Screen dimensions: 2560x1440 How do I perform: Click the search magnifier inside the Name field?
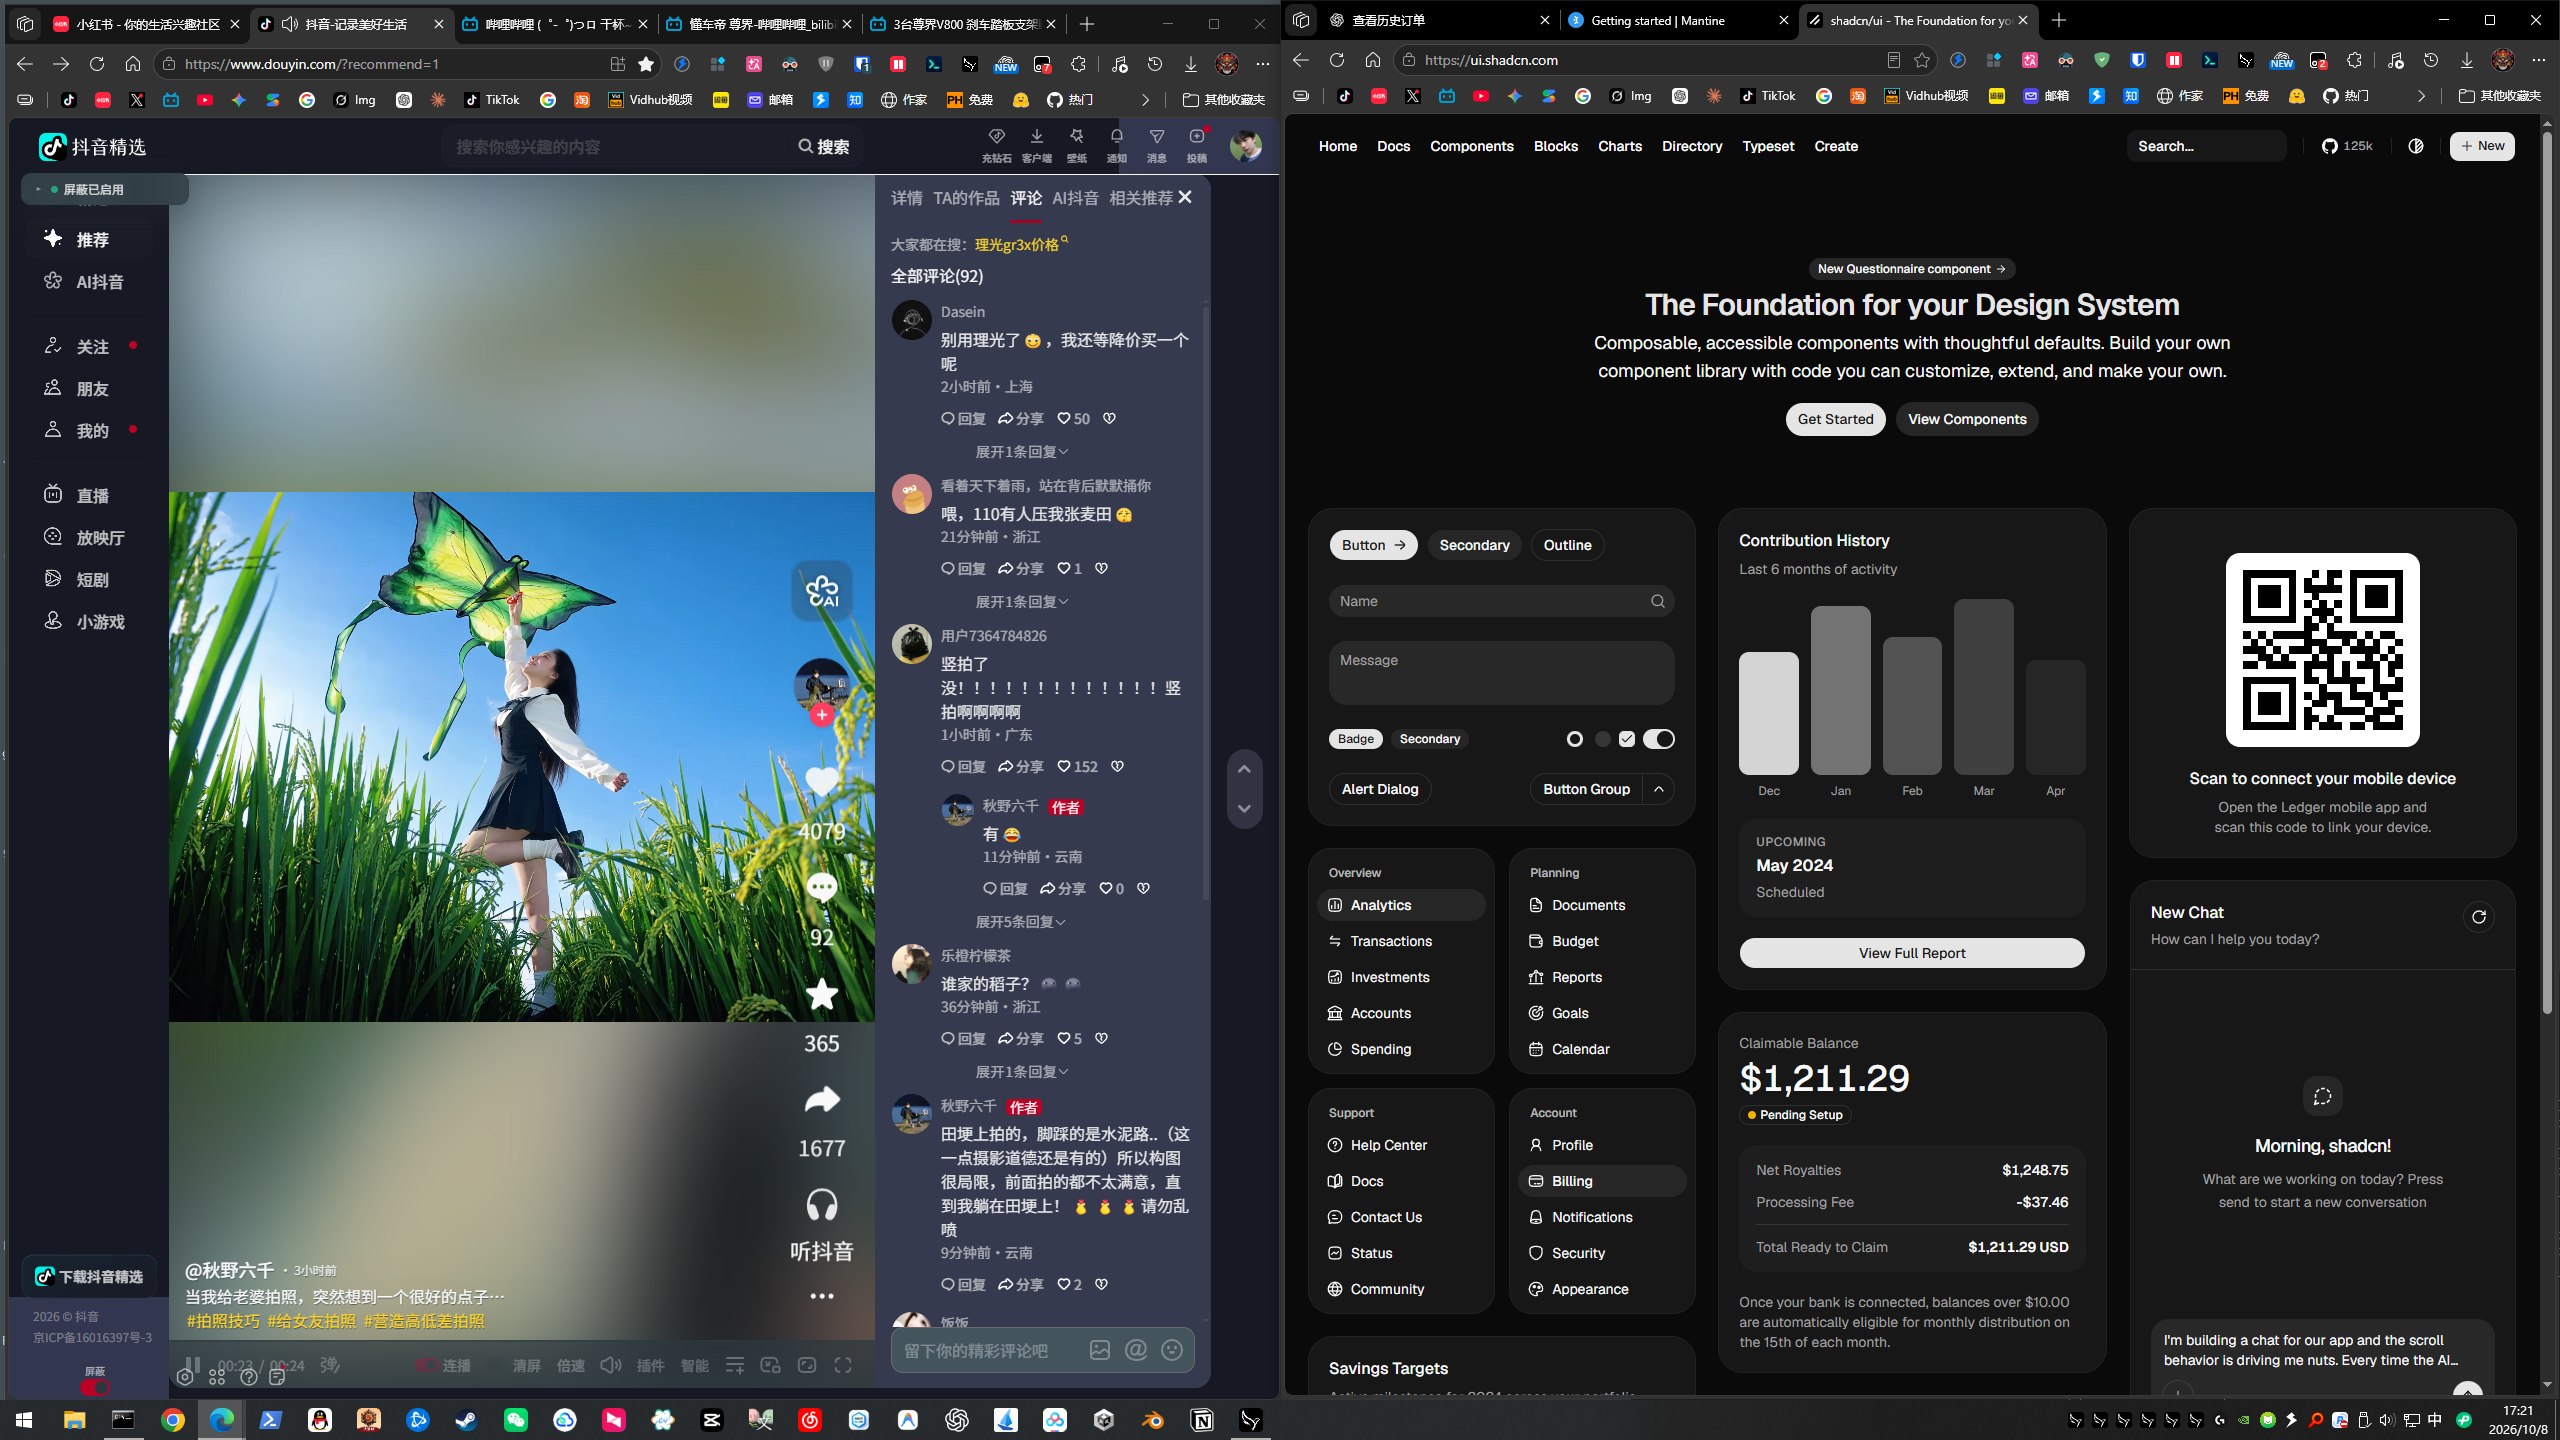click(1658, 601)
